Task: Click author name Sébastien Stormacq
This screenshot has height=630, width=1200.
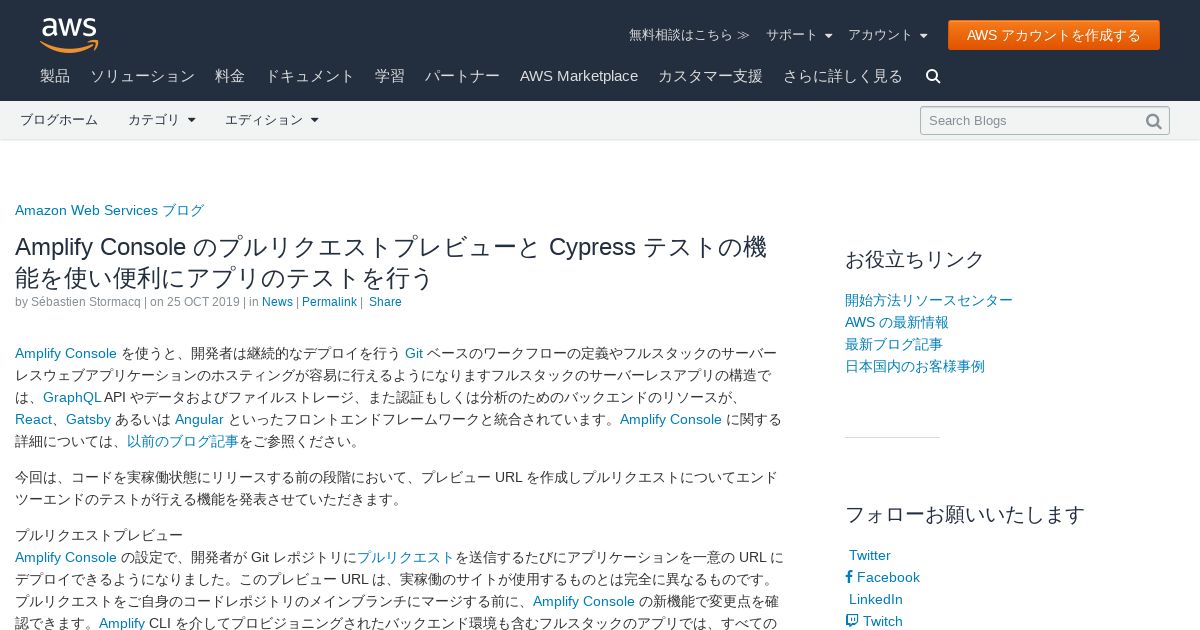Action: click(86, 302)
